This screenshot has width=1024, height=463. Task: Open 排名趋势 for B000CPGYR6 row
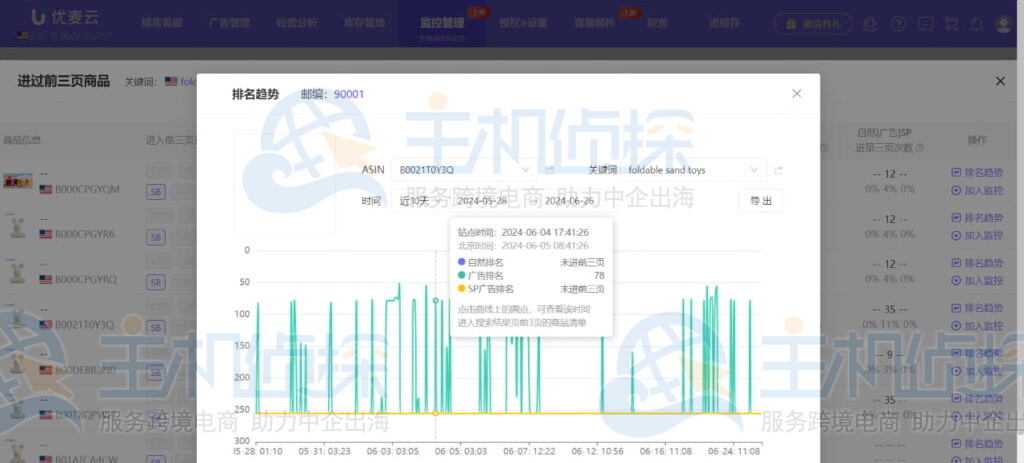click(x=977, y=217)
